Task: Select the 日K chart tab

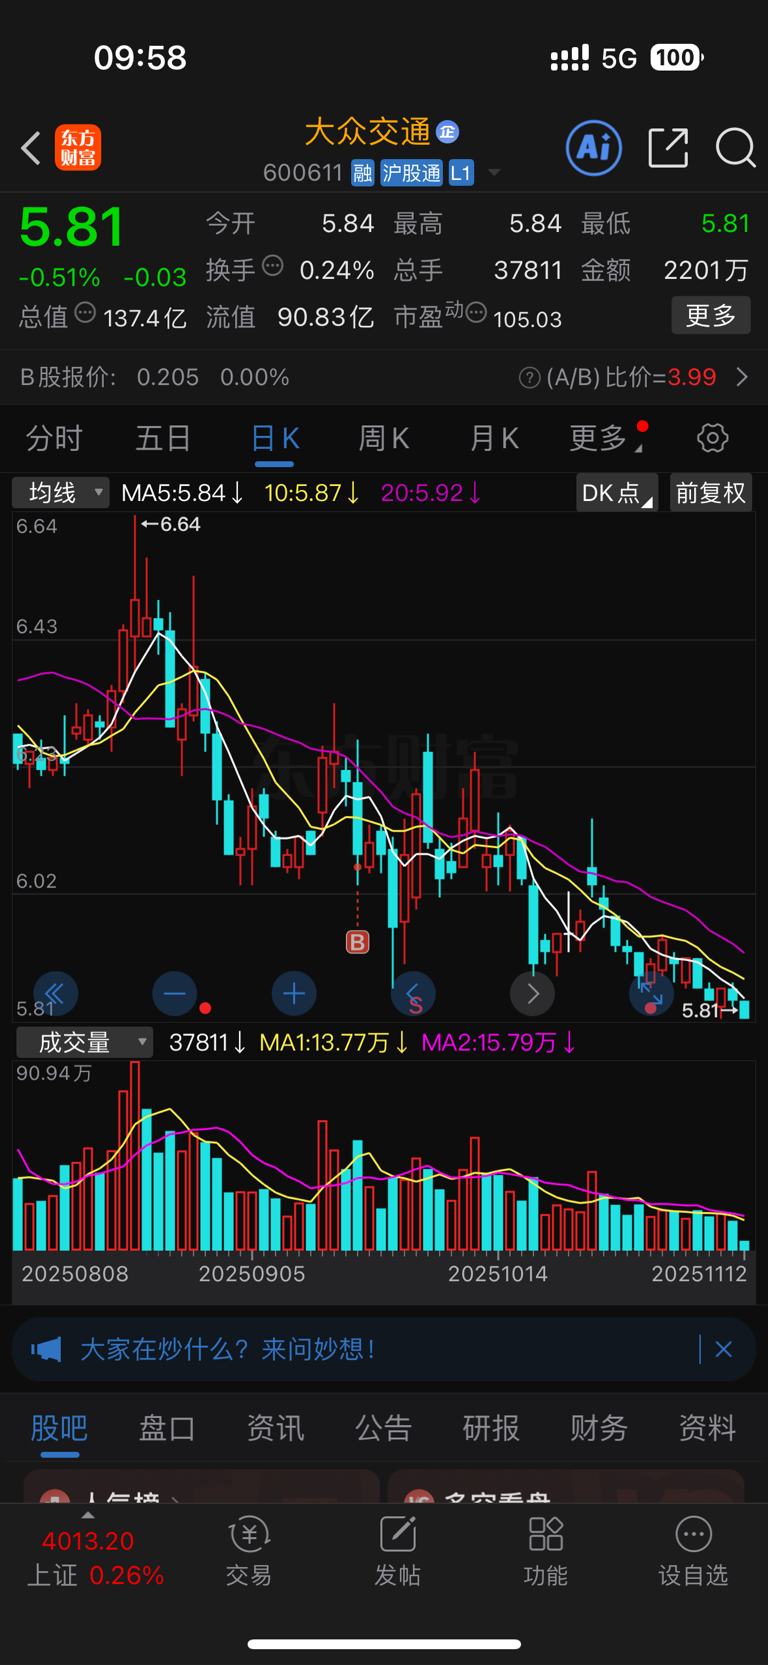Action: (274, 438)
